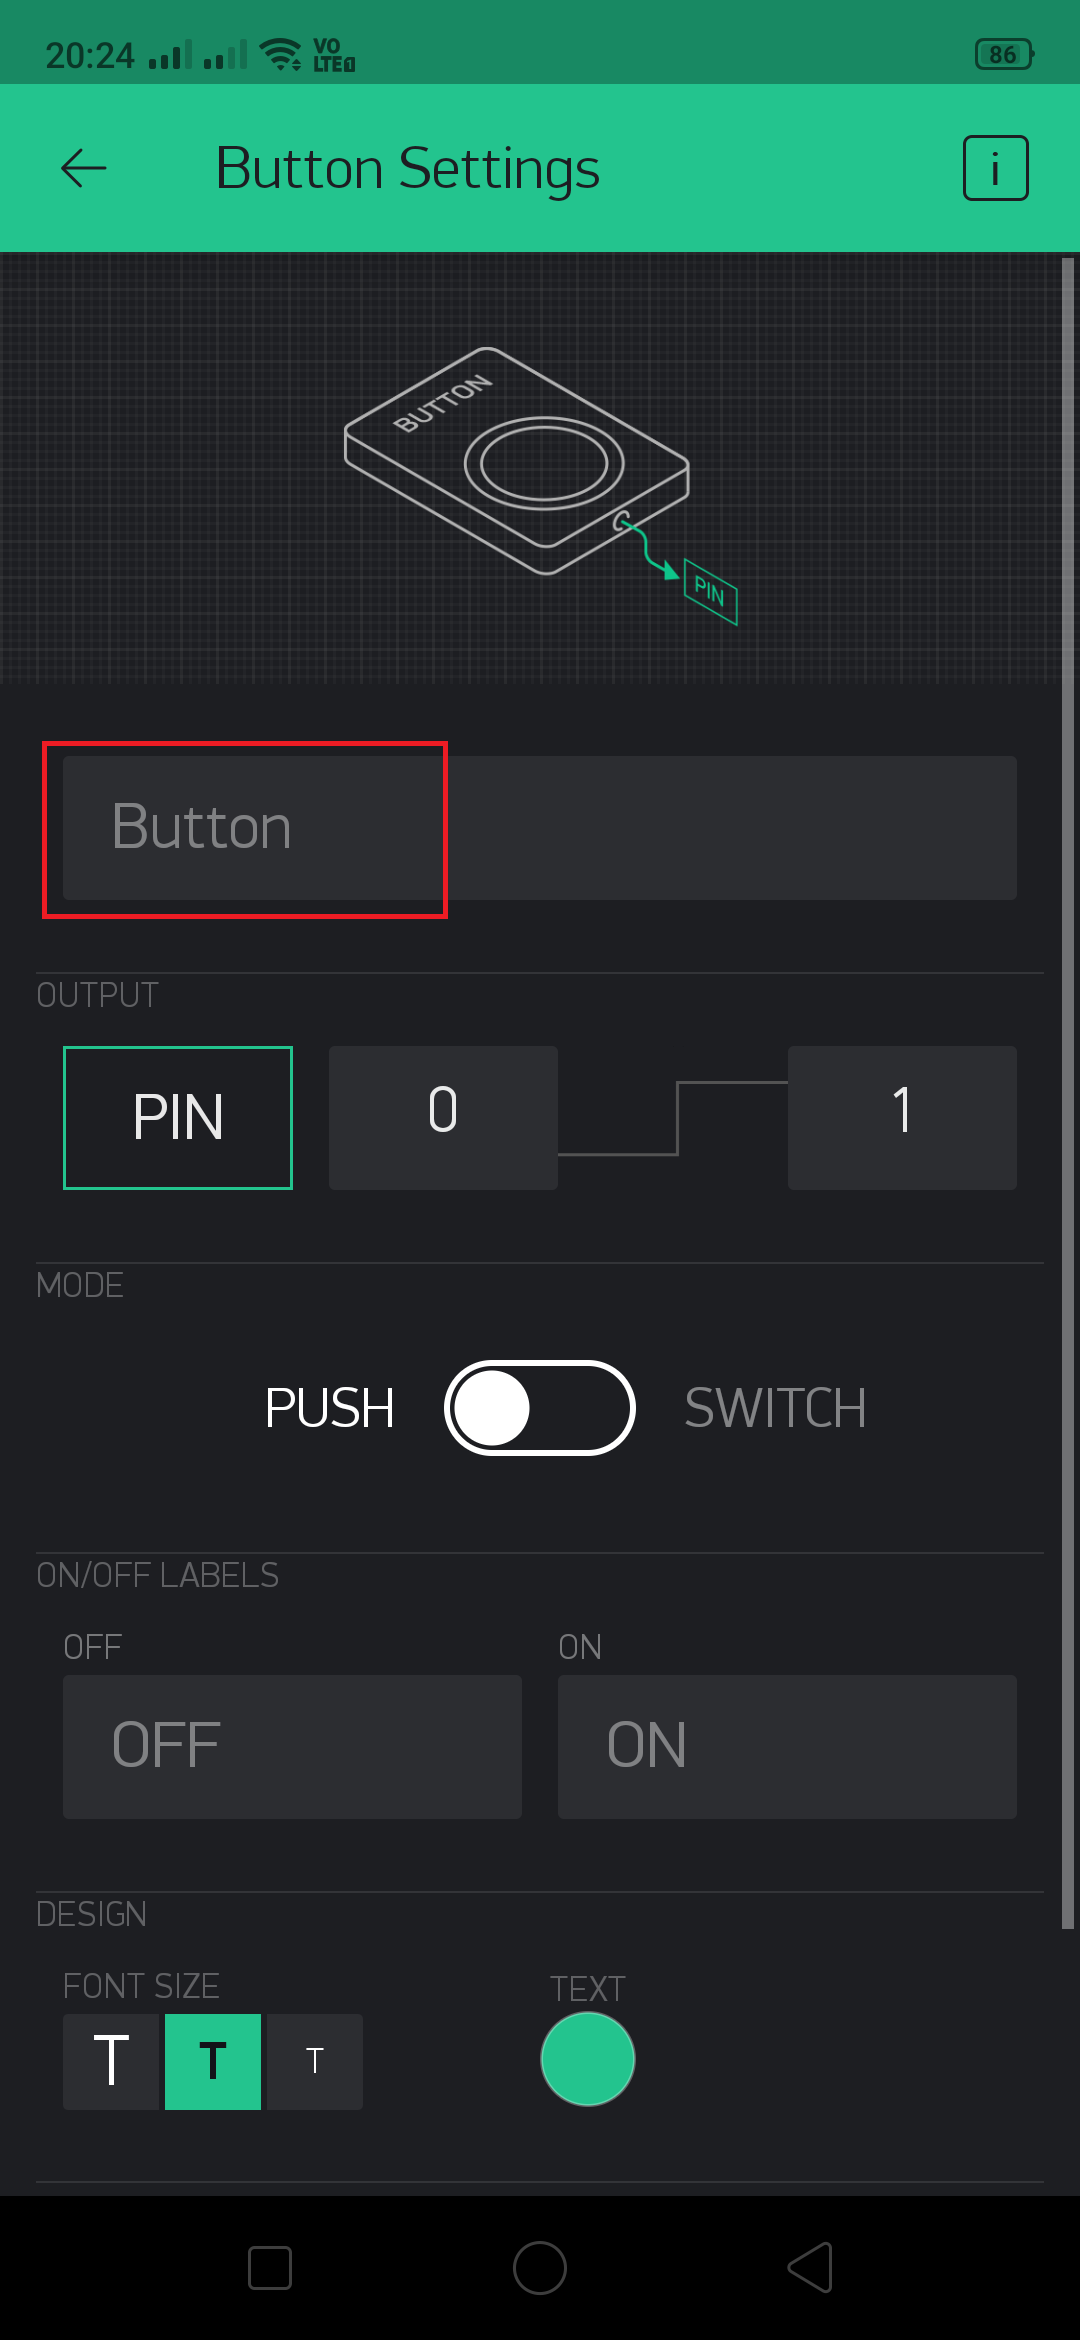The image size is (1080, 2340).
Task: Toggle the PUSH/SWITCH mode switch
Action: click(540, 1408)
